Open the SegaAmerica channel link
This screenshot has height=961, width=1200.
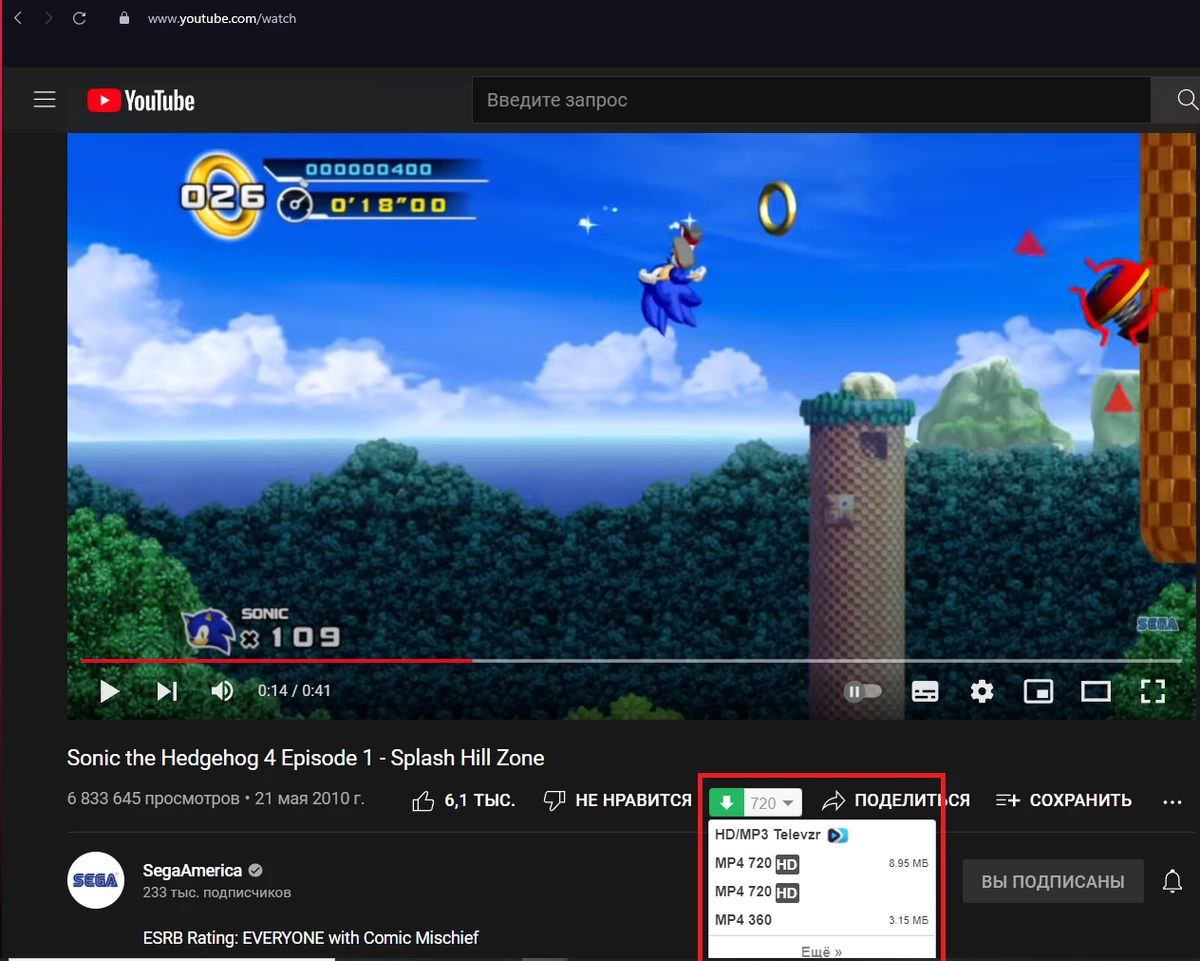coord(191,870)
